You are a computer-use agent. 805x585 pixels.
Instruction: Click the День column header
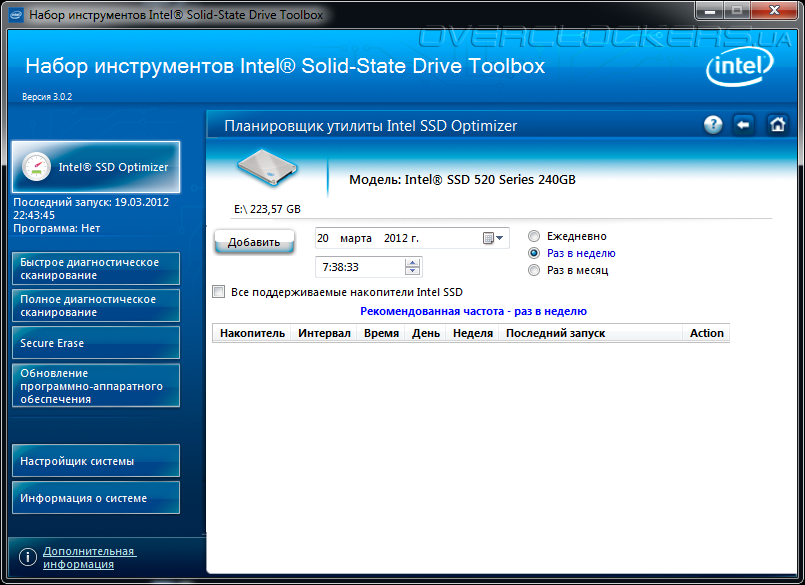pyautogui.click(x=426, y=333)
